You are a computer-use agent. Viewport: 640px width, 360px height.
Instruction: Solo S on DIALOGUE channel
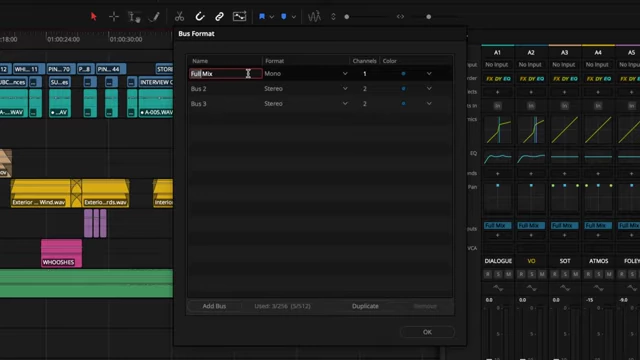(x=498, y=274)
